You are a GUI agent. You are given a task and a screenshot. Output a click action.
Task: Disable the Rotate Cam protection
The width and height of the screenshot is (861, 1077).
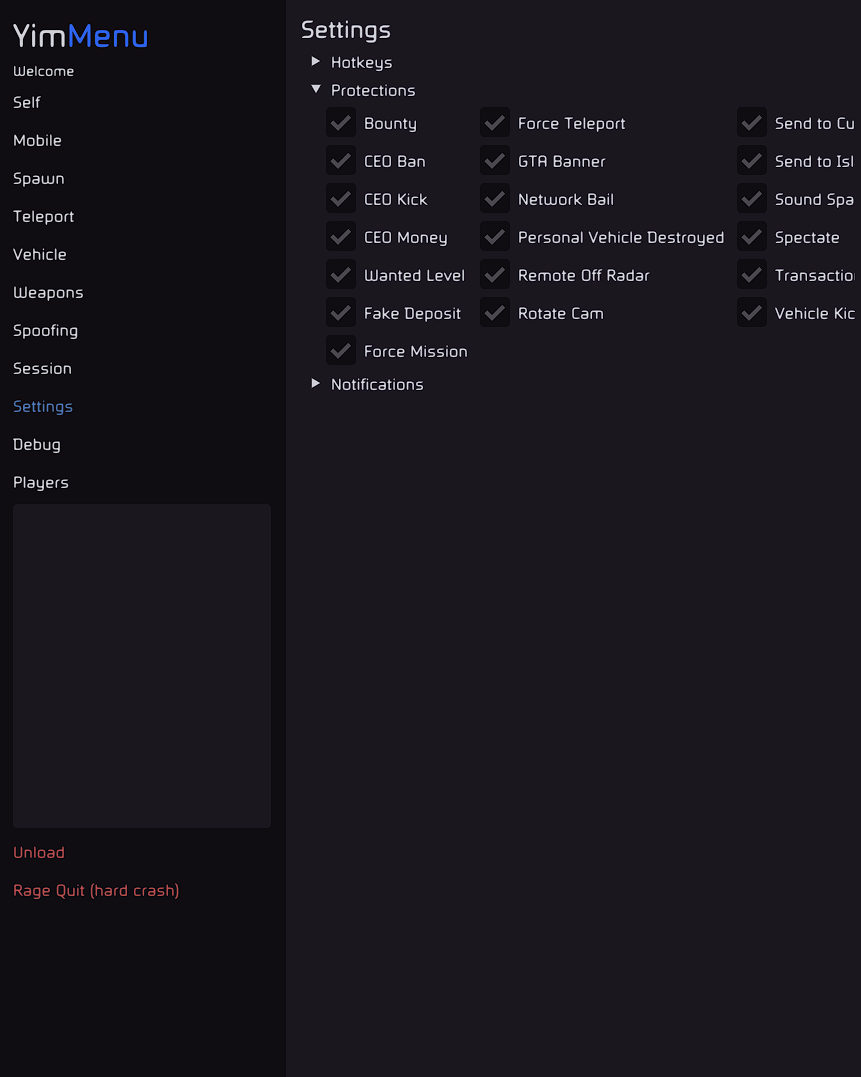tap(494, 312)
